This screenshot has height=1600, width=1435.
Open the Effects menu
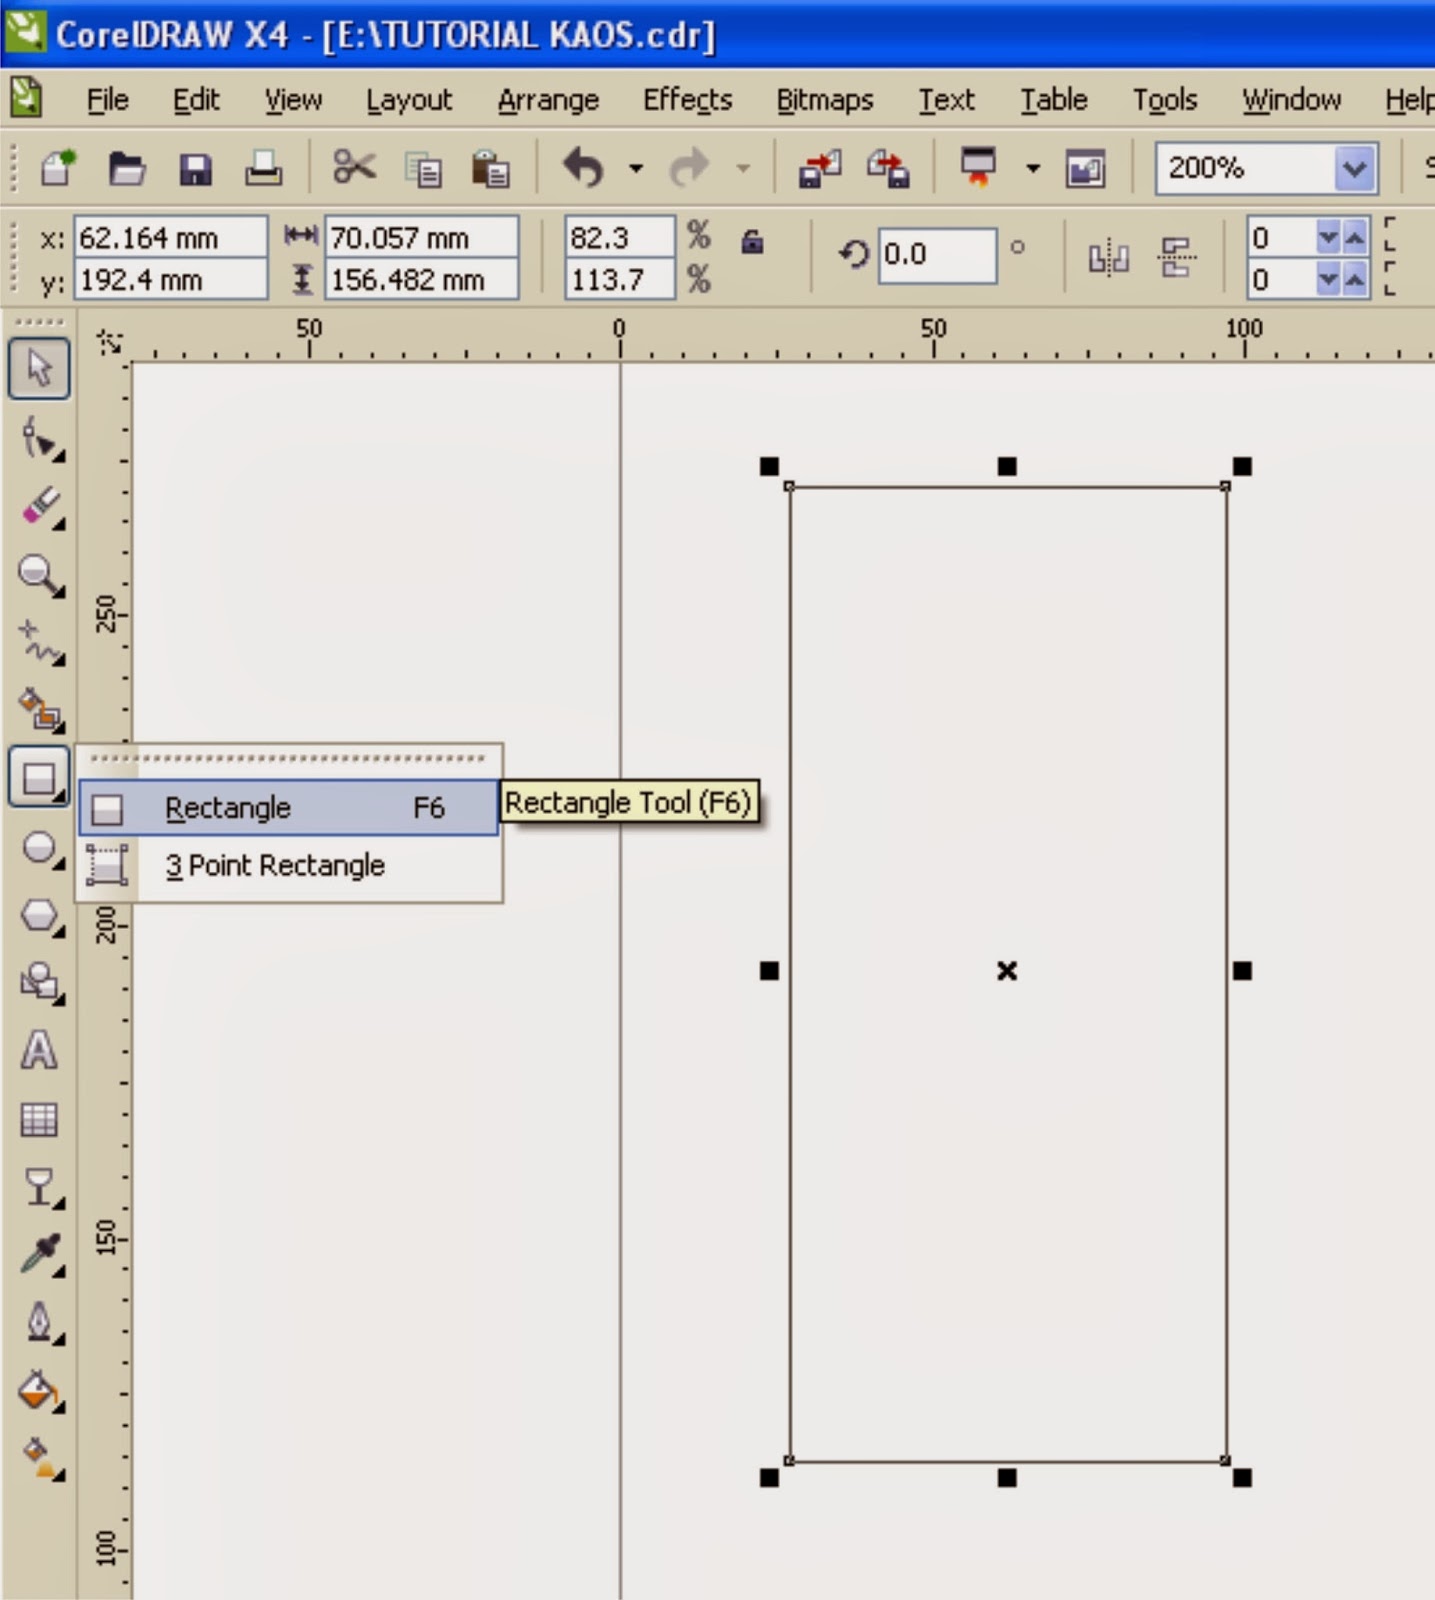pos(688,100)
